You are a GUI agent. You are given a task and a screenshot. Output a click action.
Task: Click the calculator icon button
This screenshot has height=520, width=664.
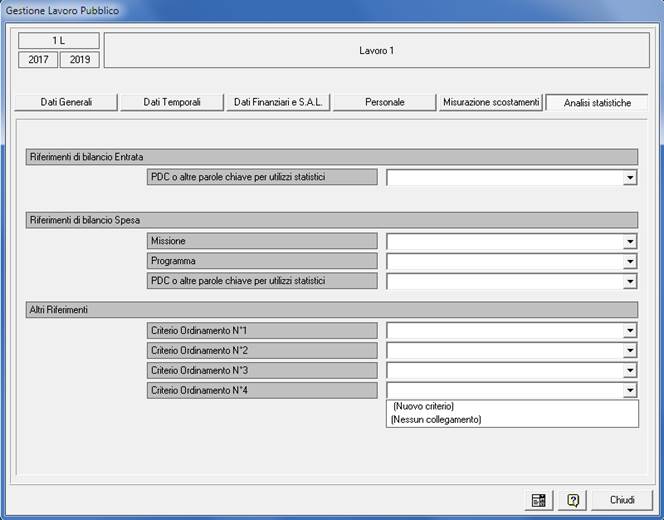click(539, 499)
